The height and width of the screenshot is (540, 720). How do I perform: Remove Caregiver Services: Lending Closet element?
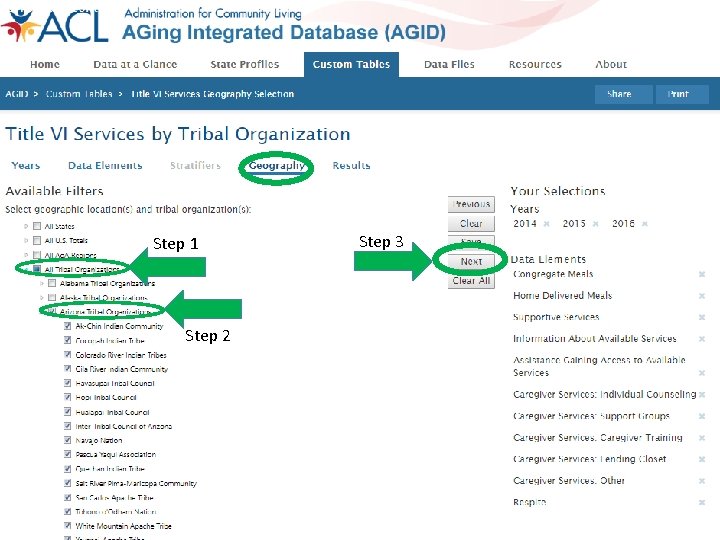tap(702, 459)
